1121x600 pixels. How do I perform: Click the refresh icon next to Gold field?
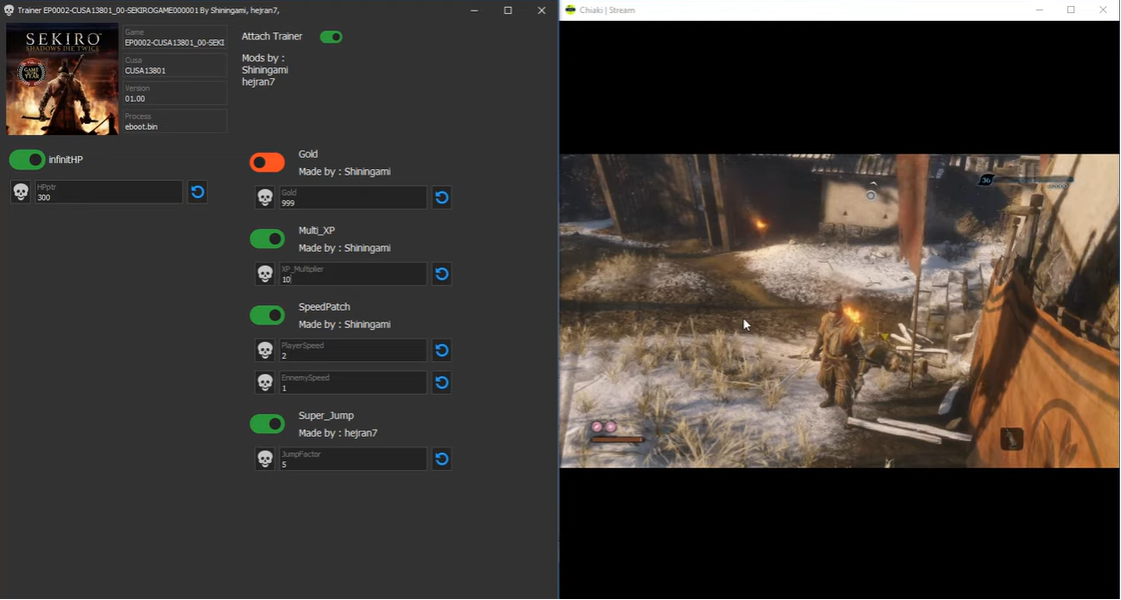pyautogui.click(x=442, y=198)
